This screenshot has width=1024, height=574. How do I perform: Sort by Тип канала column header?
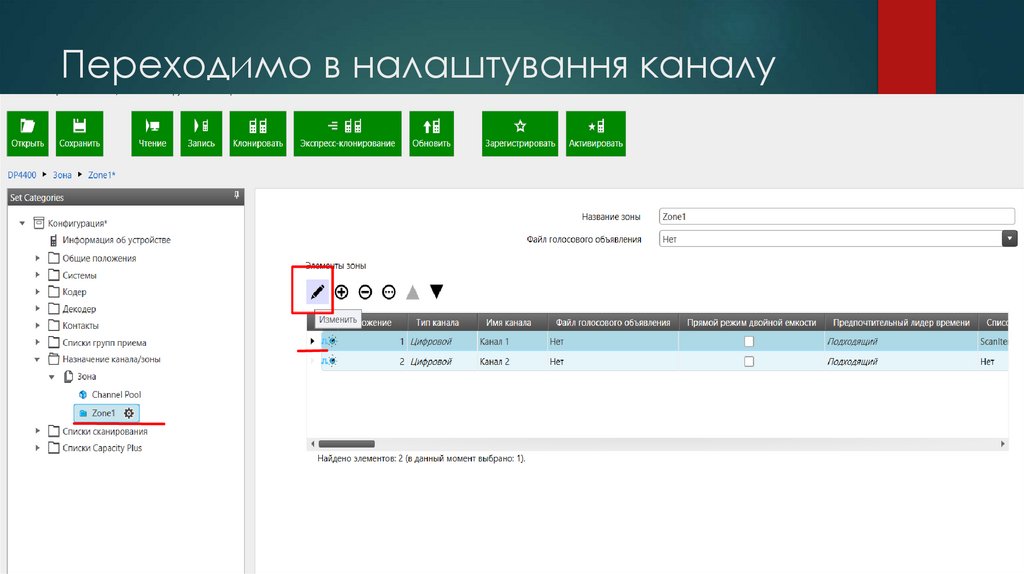pos(437,323)
